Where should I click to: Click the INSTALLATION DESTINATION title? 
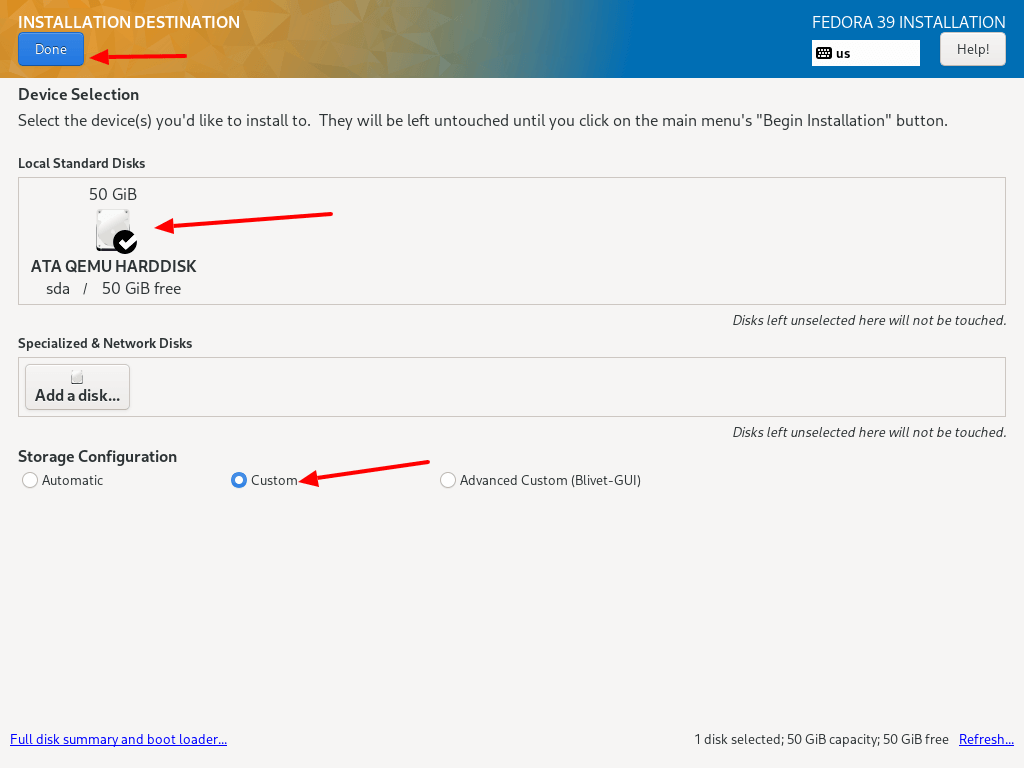129,22
